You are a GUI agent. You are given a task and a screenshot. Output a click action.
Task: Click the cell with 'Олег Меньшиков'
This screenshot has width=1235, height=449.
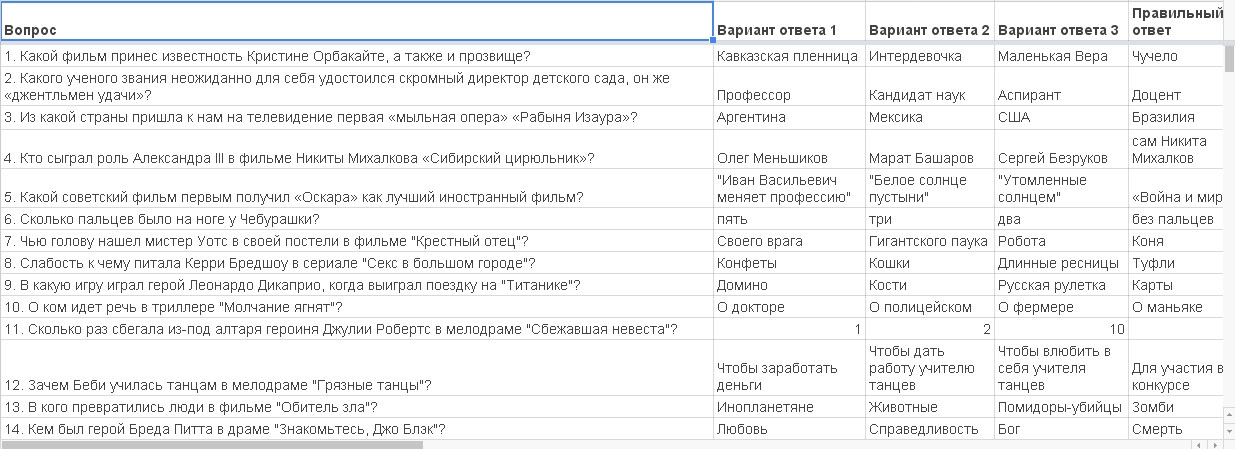coord(789,149)
